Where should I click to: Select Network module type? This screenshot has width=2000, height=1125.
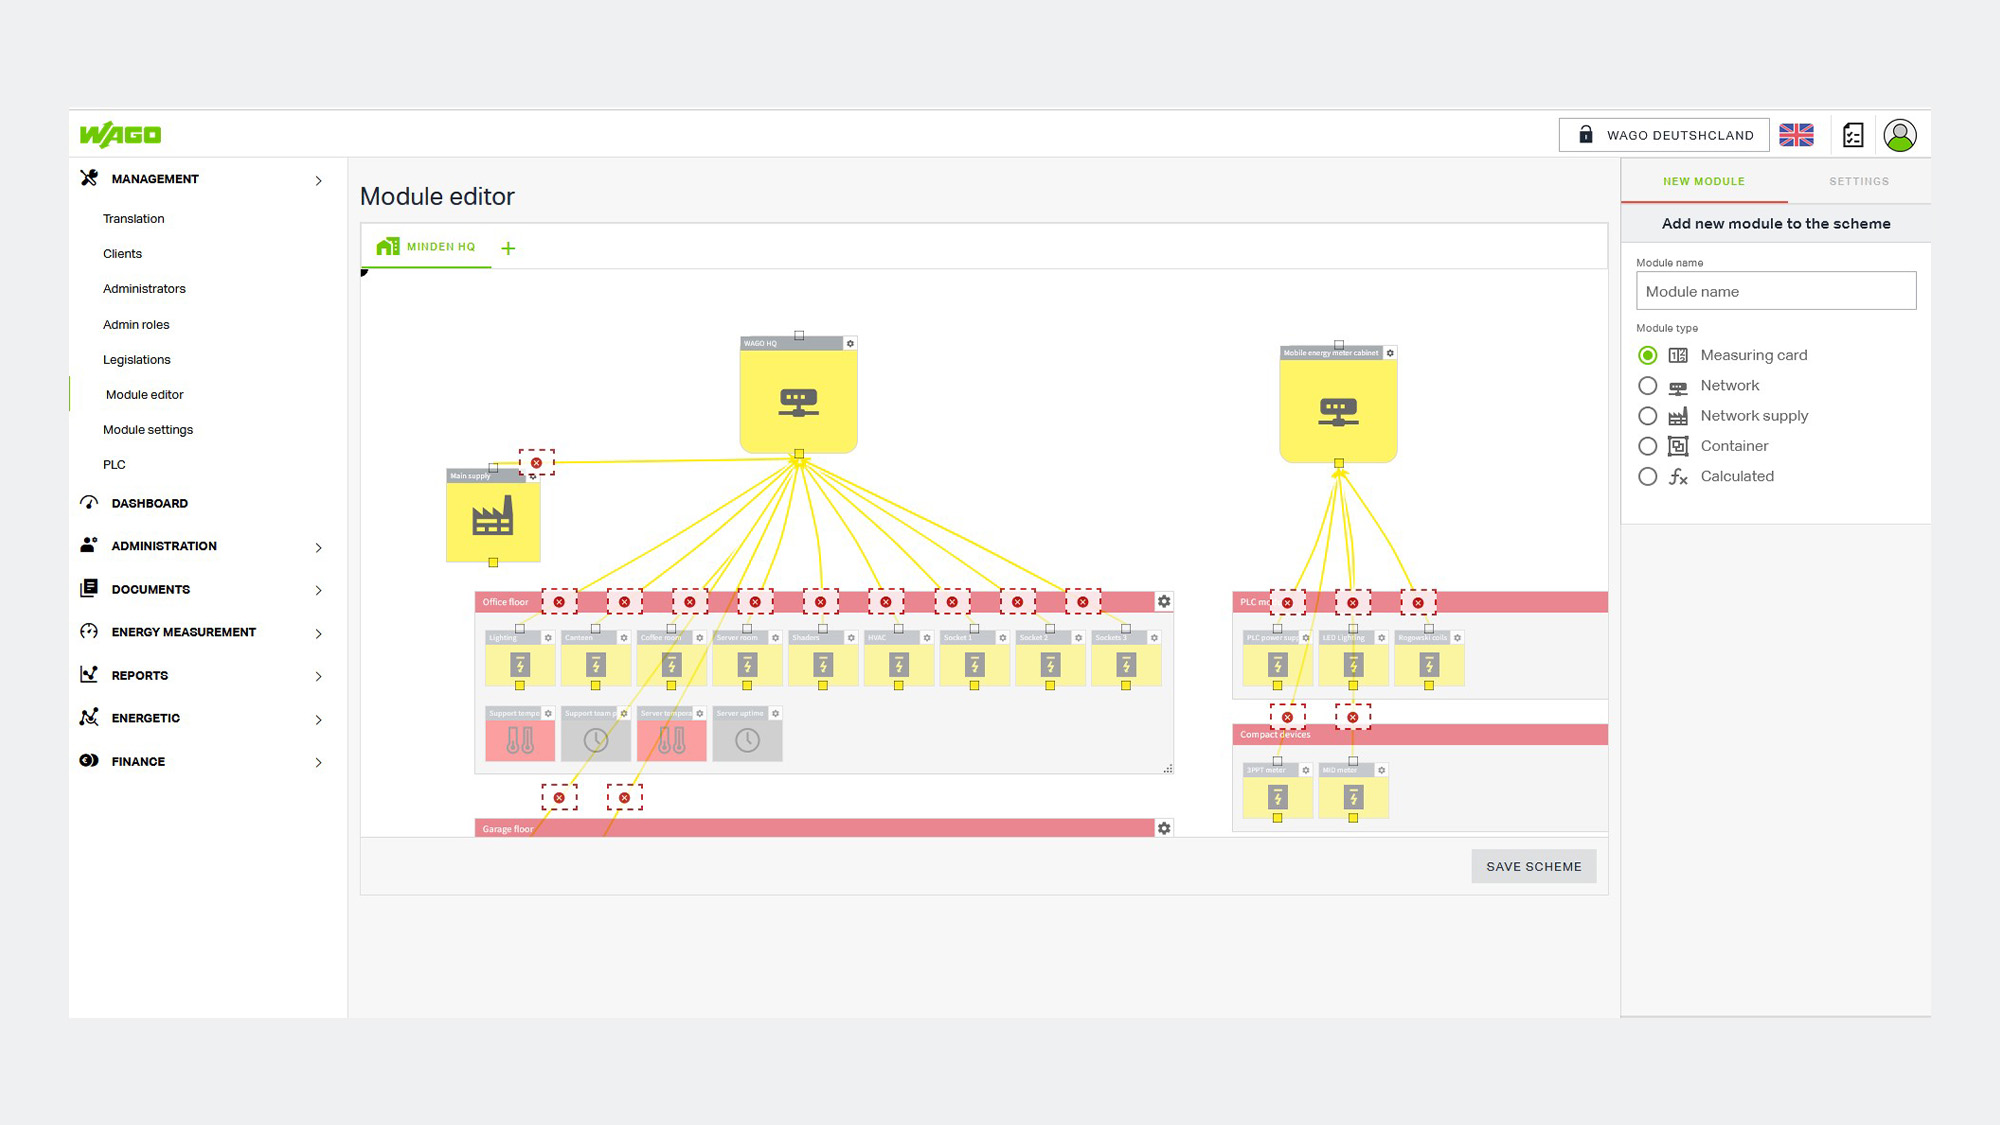1647,386
